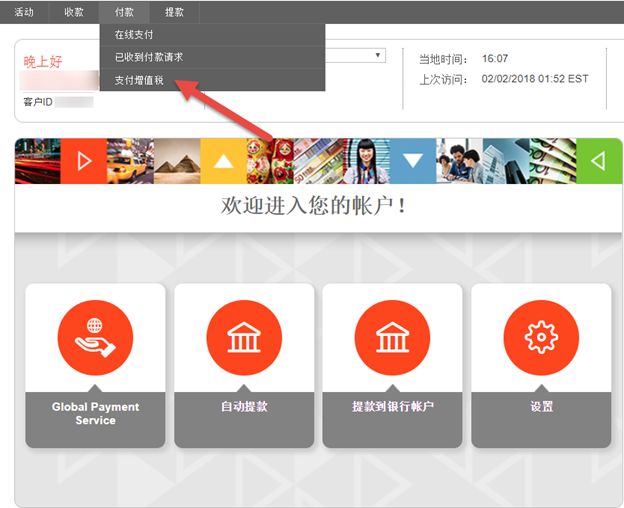Open the 活动 menu tab
624x508 pixels.
coord(24,12)
